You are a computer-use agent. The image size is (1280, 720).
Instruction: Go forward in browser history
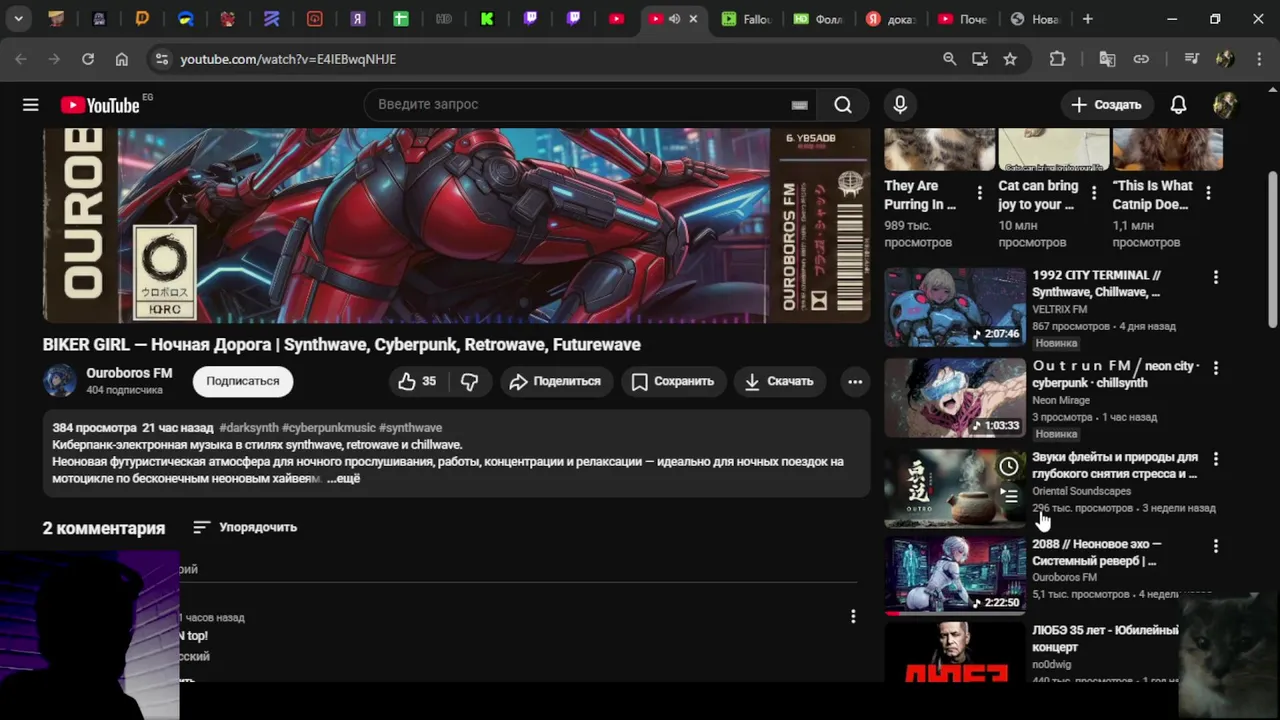(54, 59)
